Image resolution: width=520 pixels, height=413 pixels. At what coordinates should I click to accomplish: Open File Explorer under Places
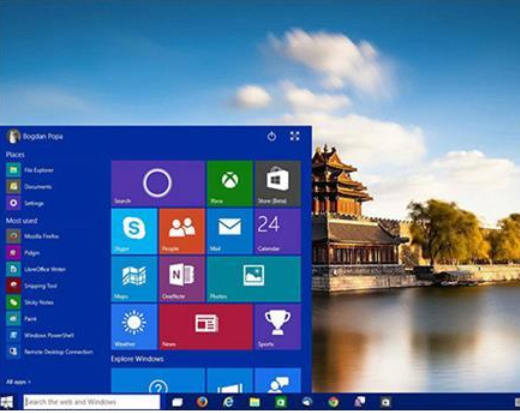tap(30, 170)
